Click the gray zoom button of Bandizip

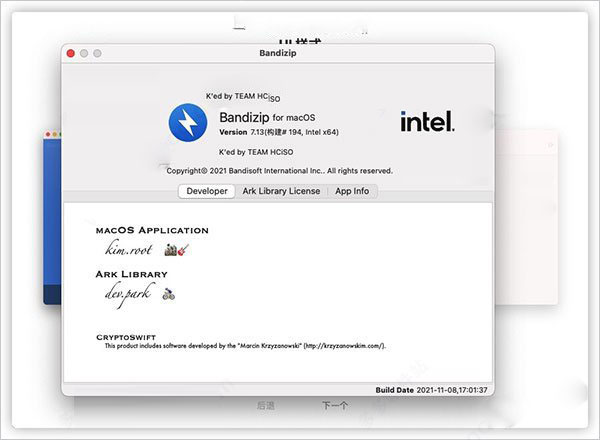pyautogui.click(x=97, y=53)
